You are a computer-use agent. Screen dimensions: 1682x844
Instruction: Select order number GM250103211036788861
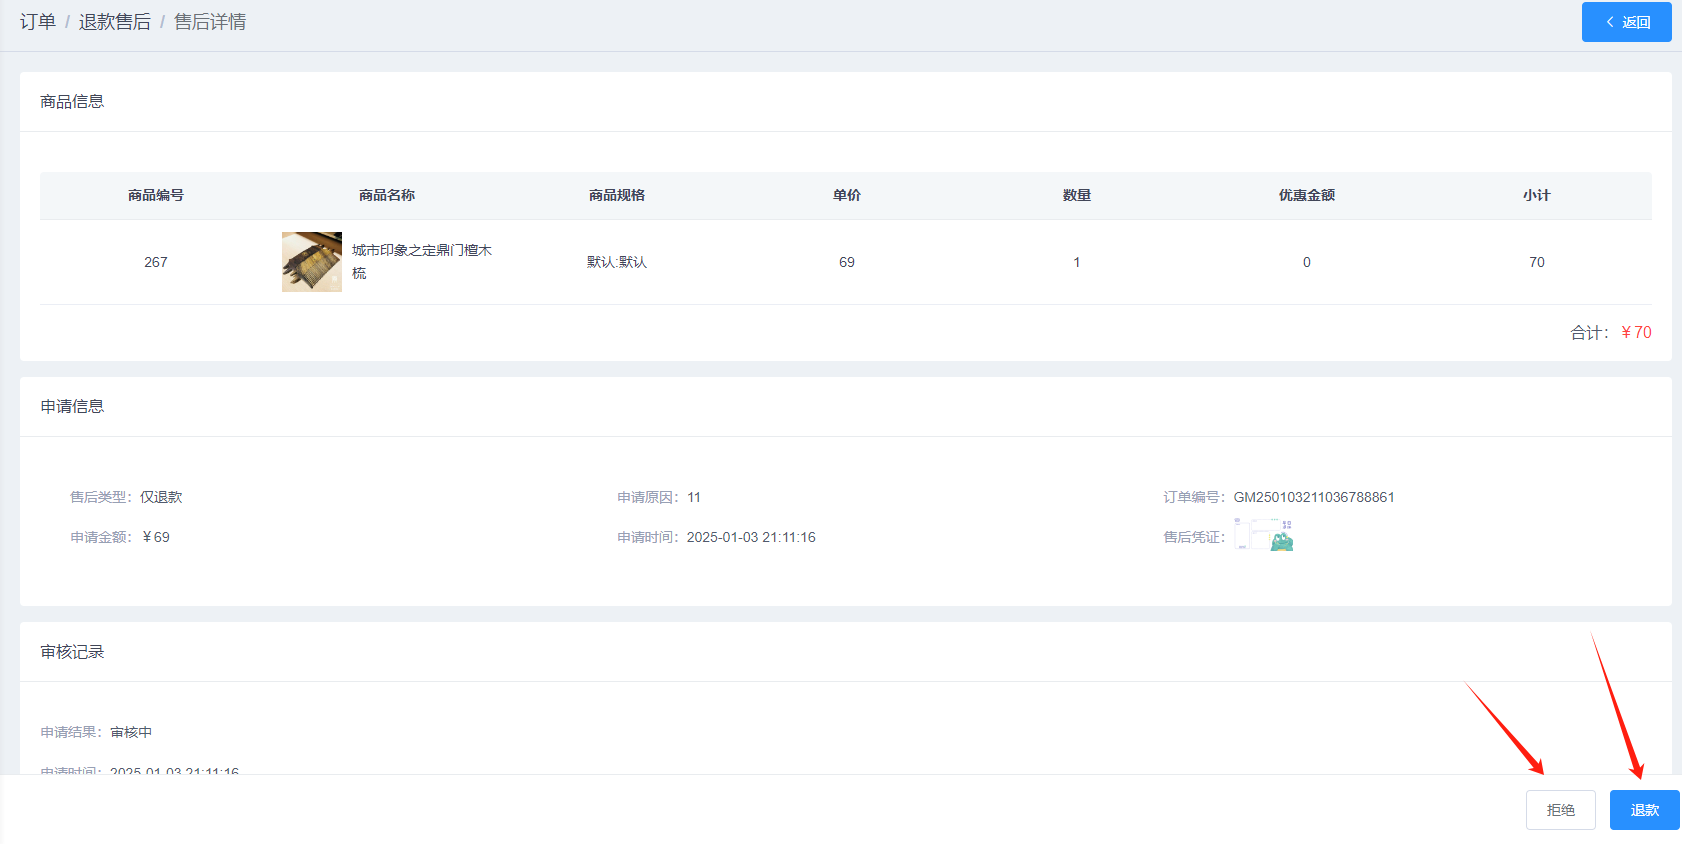click(x=1313, y=497)
